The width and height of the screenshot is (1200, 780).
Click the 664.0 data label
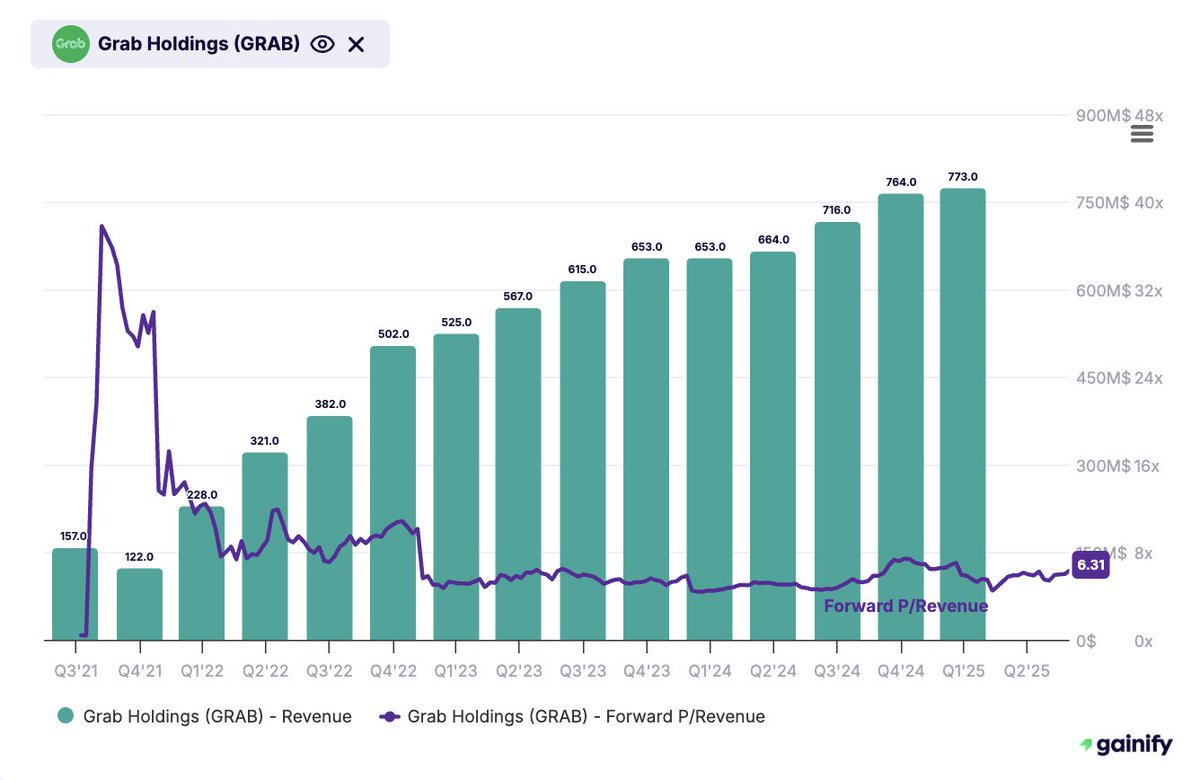(774, 240)
